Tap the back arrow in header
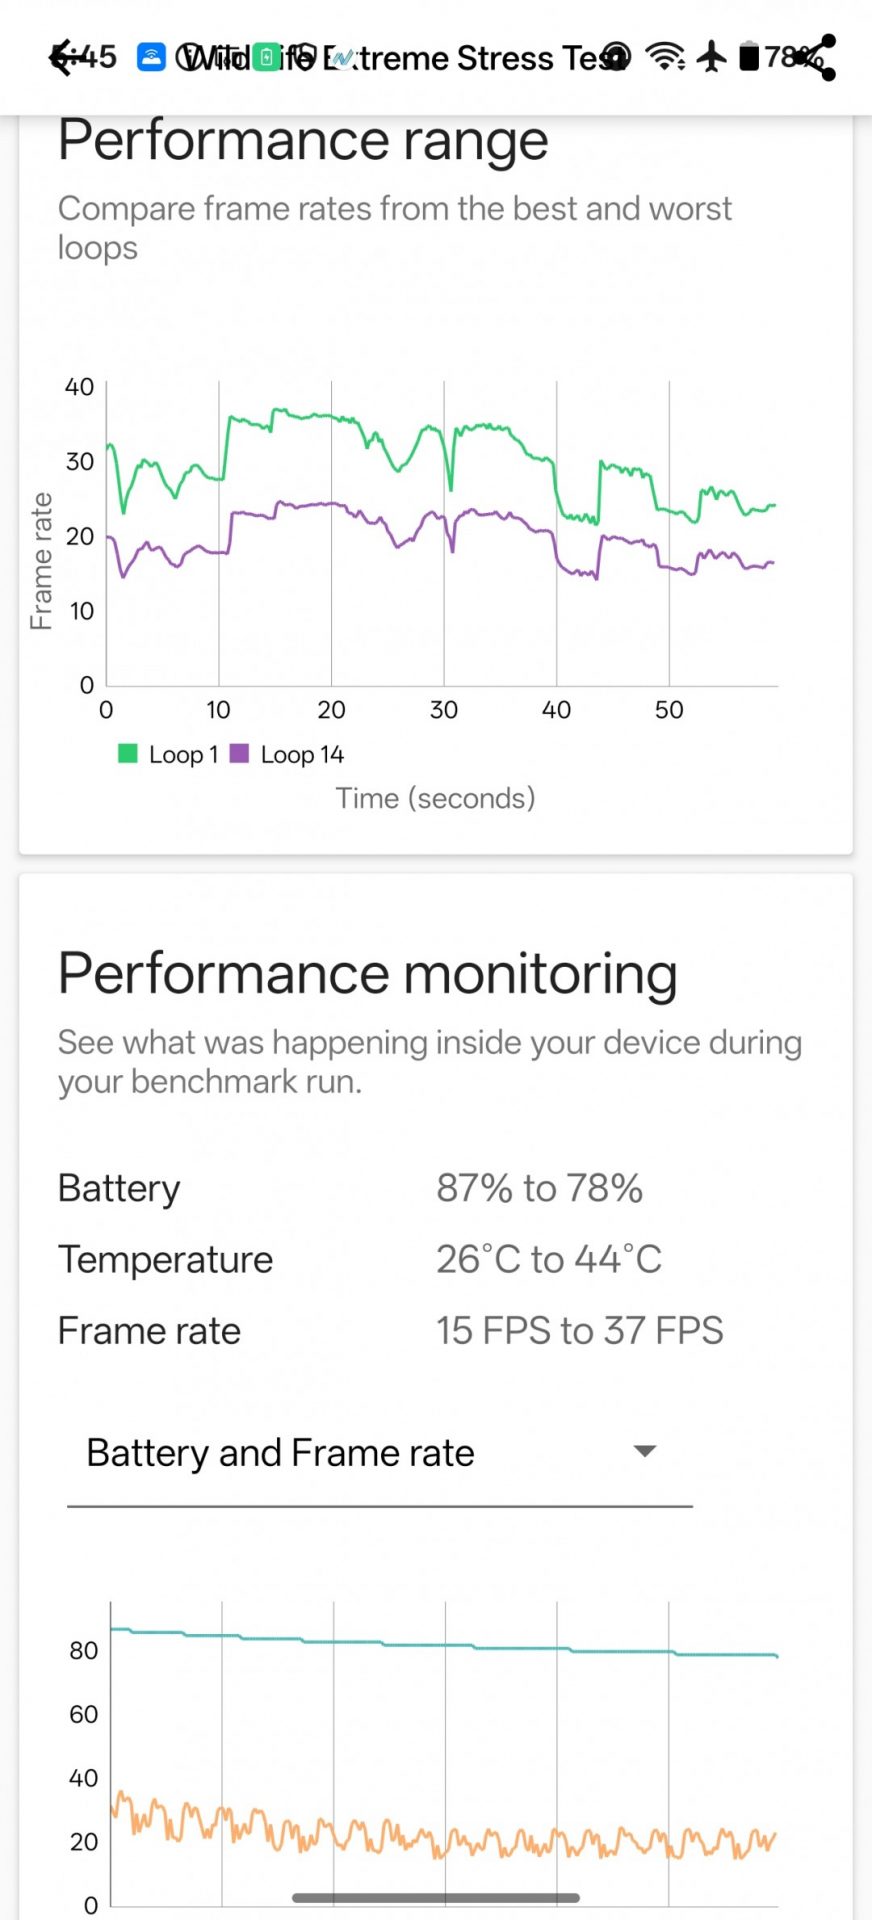Image resolution: width=872 pixels, height=1920 pixels. (x=62, y=58)
